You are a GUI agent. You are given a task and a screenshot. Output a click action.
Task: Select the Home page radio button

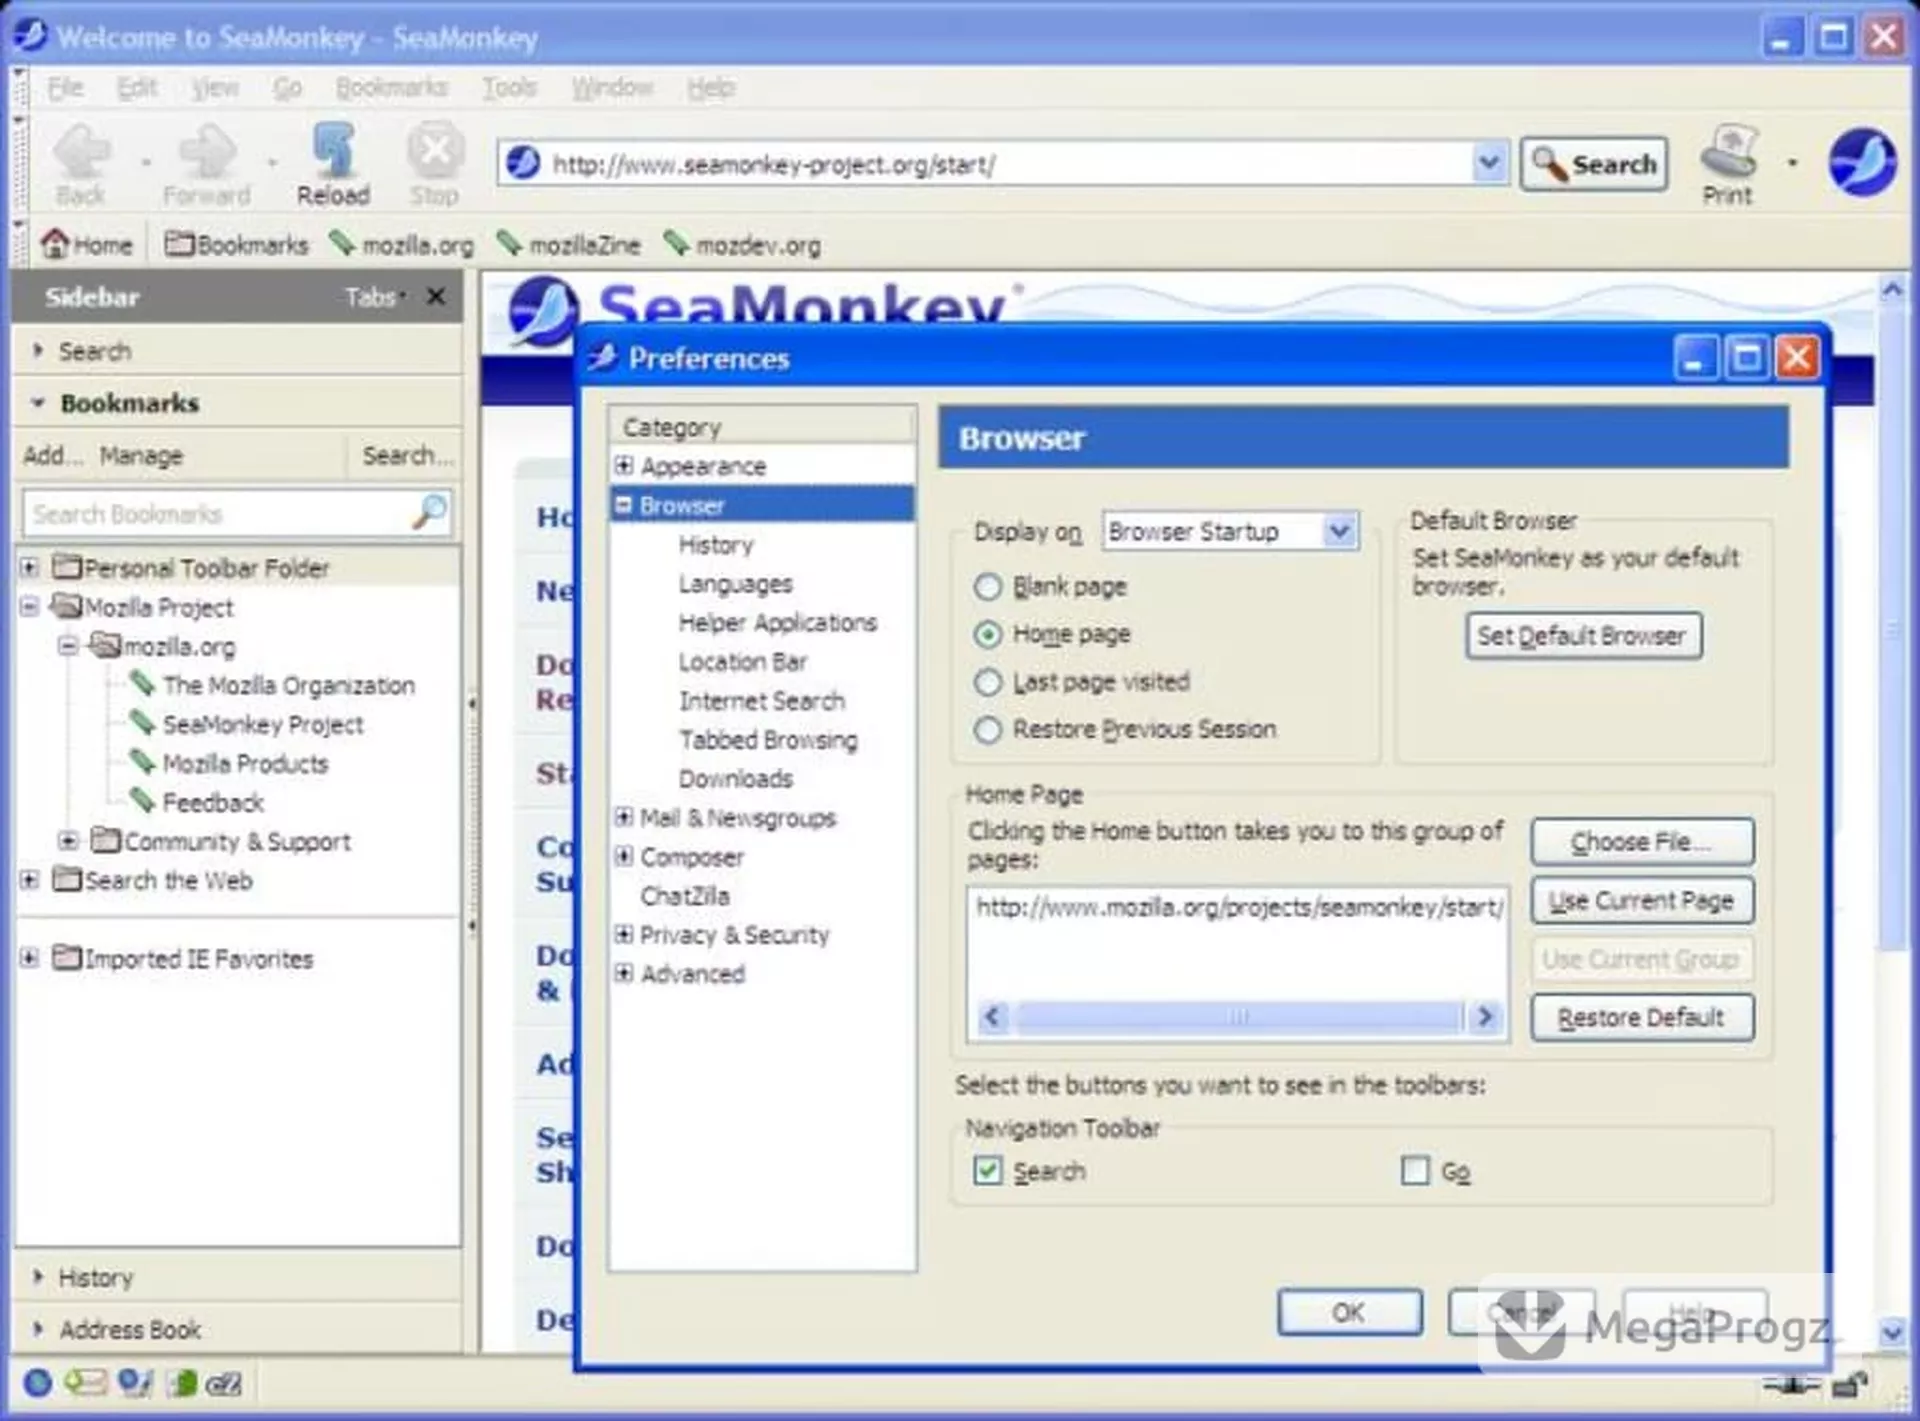[987, 634]
